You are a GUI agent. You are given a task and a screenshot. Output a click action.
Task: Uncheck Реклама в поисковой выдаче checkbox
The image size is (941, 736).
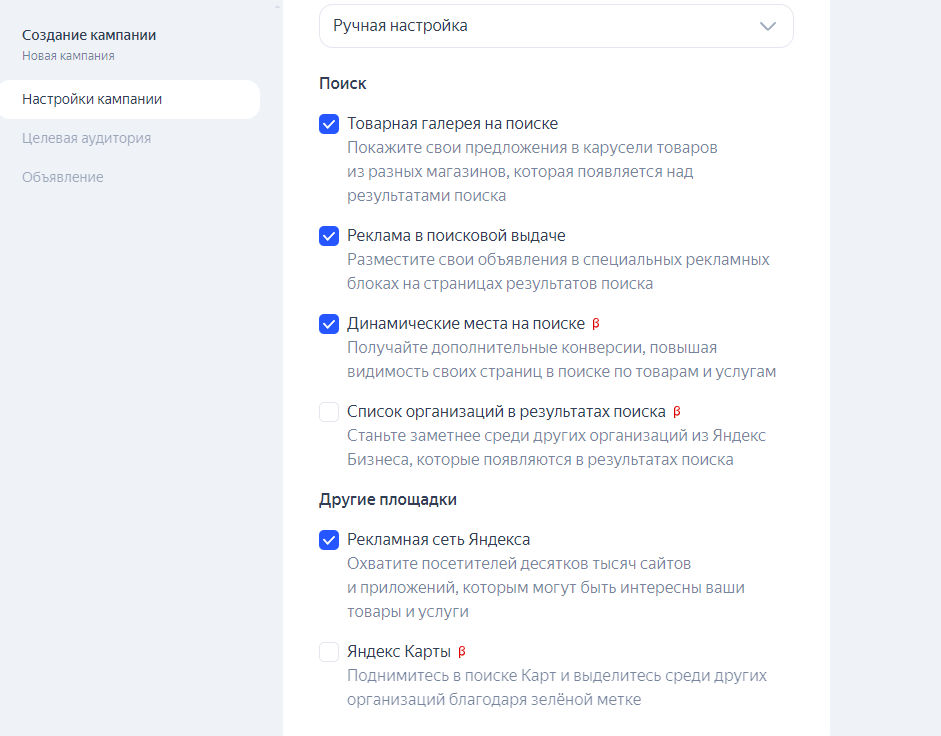[x=329, y=236]
